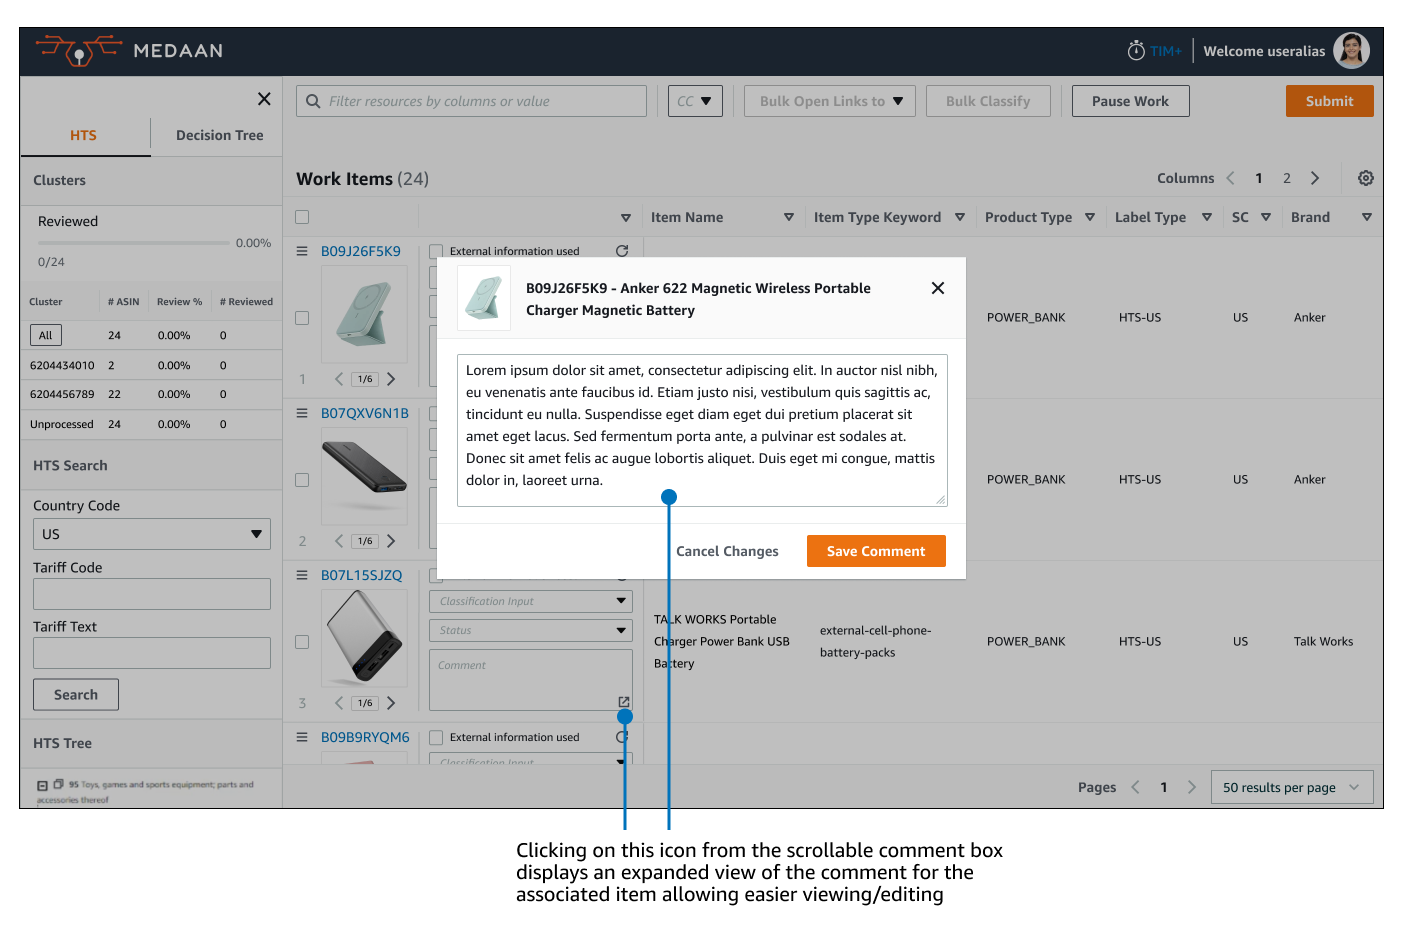
Task: Switch to the Decision Tree tab
Action: click(220, 136)
